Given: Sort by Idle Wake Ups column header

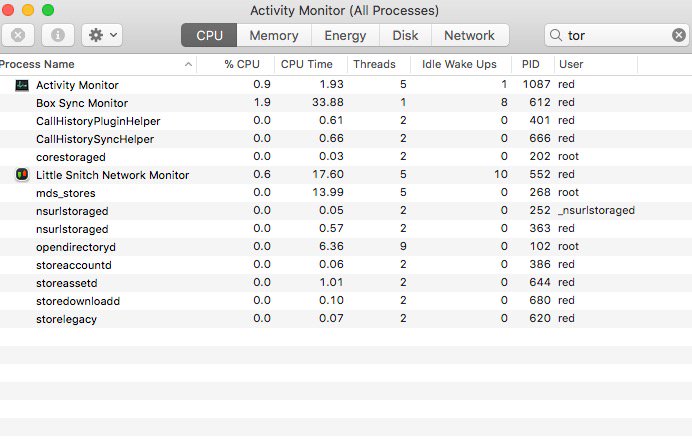Looking at the screenshot, I should coord(459,64).
